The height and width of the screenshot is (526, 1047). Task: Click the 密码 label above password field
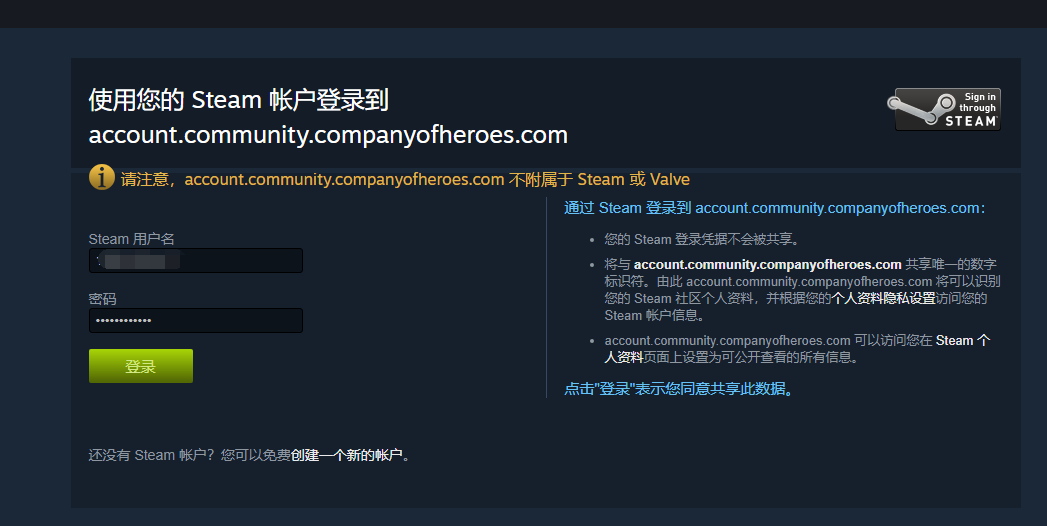tap(102, 299)
